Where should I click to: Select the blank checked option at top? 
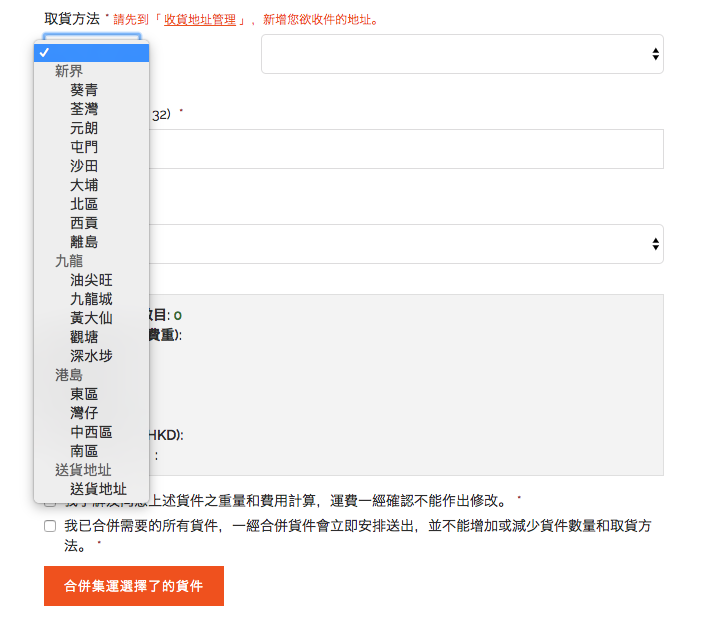click(x=91, y=52)
